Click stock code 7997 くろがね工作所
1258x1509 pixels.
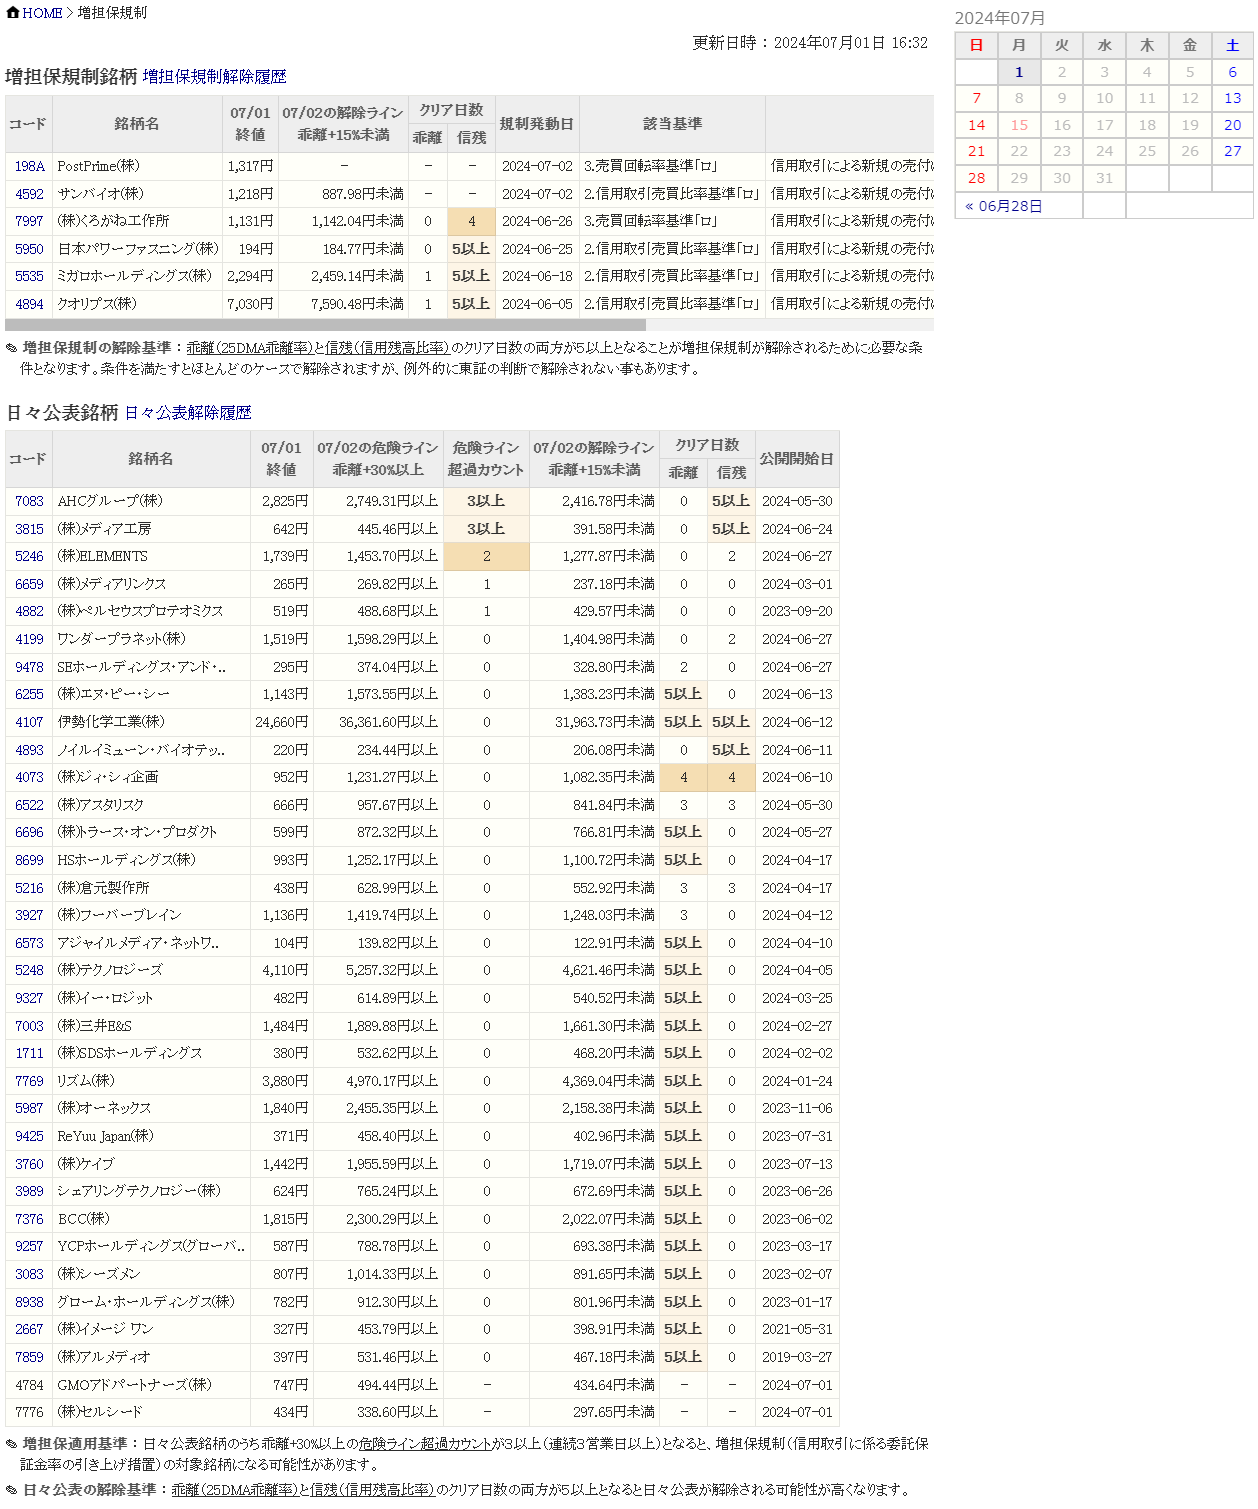pyautogui.click(x=29, y=221)
